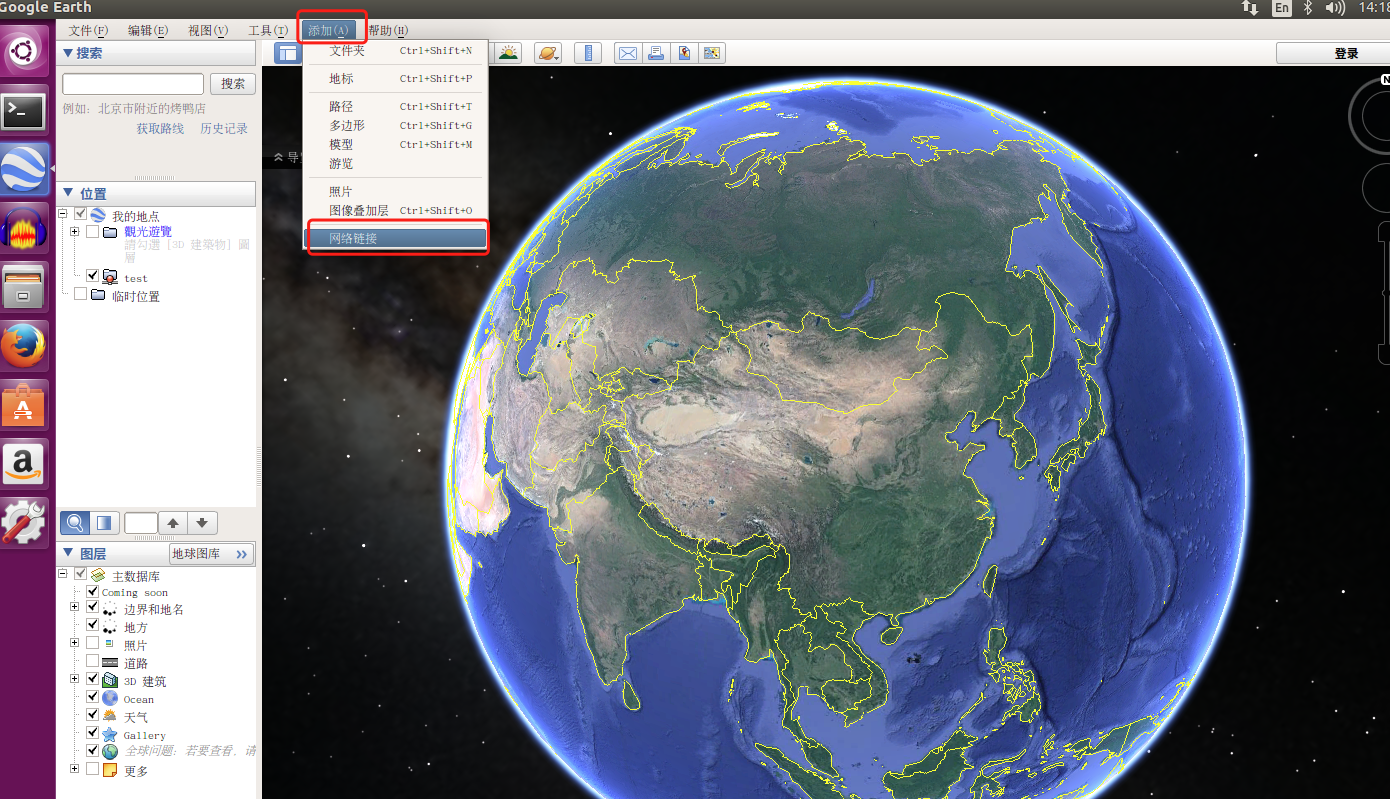
Task: Open System Settings from the launcher
Action: 25,523
